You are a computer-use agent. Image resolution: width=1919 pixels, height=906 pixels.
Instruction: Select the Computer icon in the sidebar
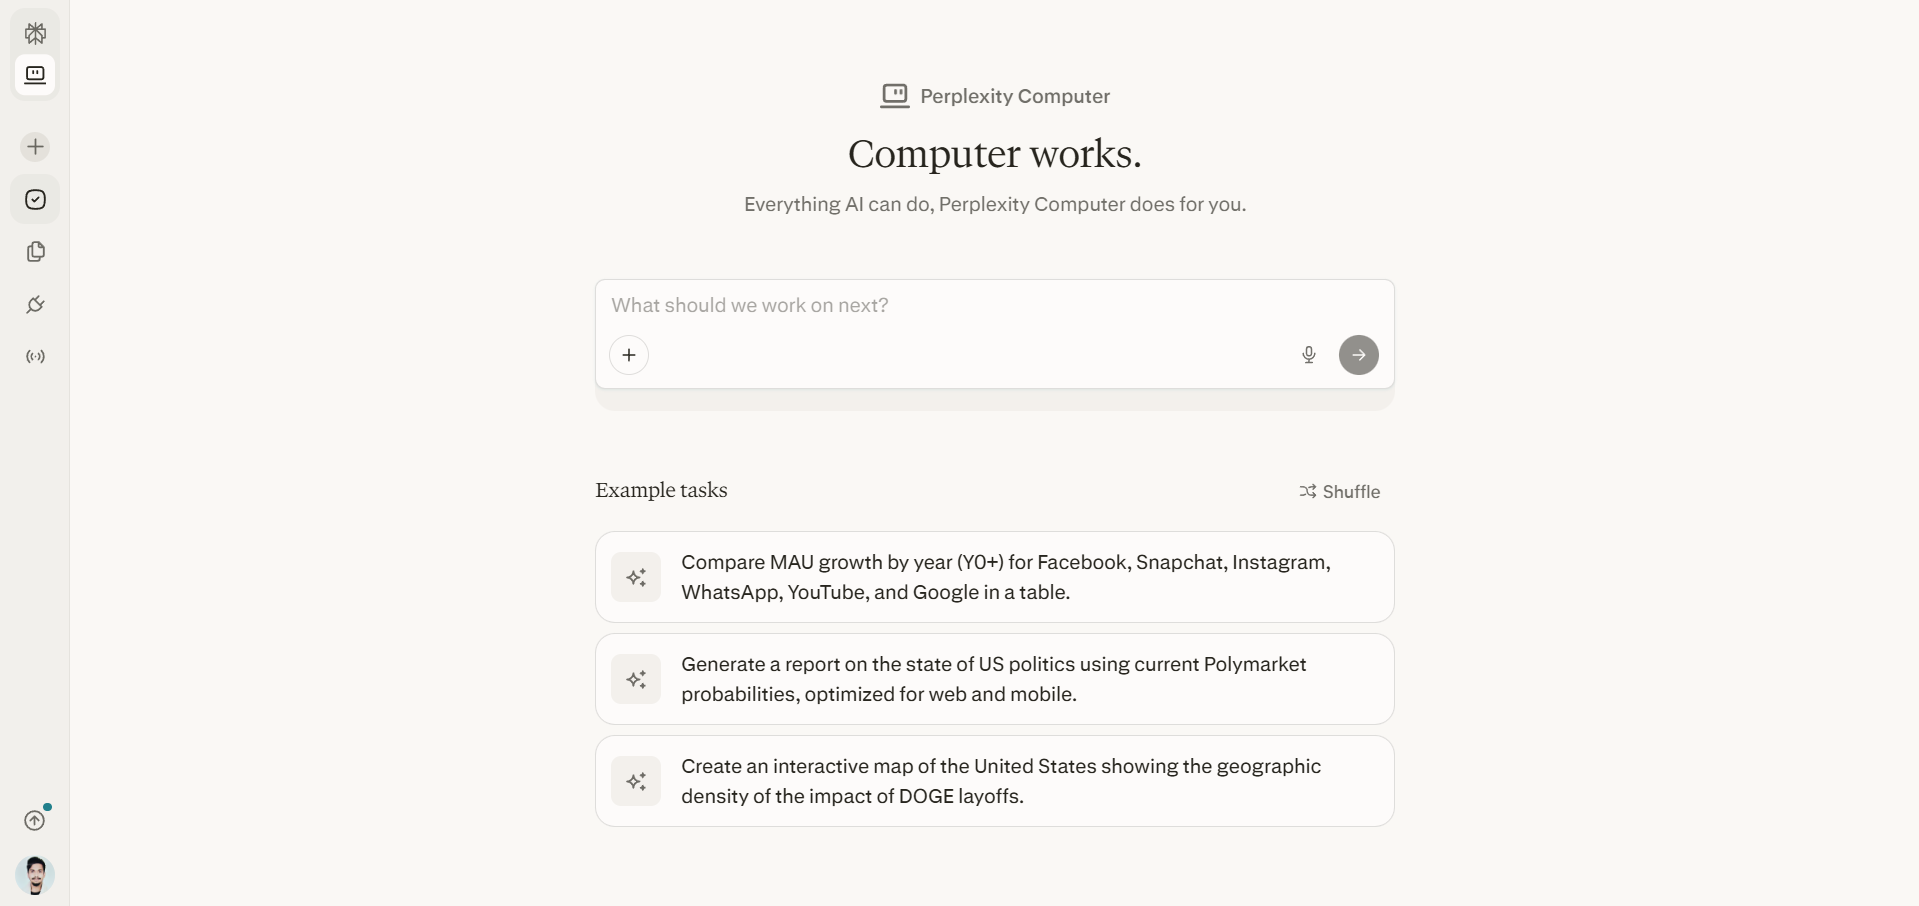pyautogui.click(x=35, y=75)
